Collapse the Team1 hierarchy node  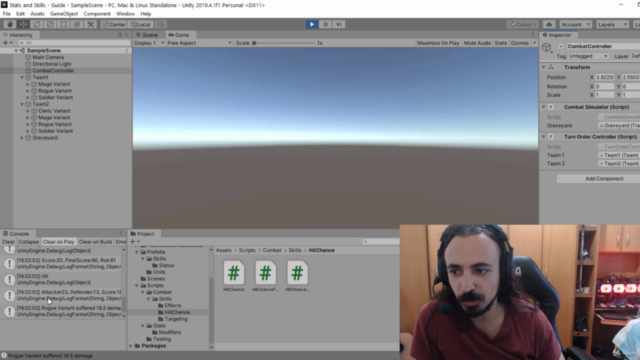(22, 77)
